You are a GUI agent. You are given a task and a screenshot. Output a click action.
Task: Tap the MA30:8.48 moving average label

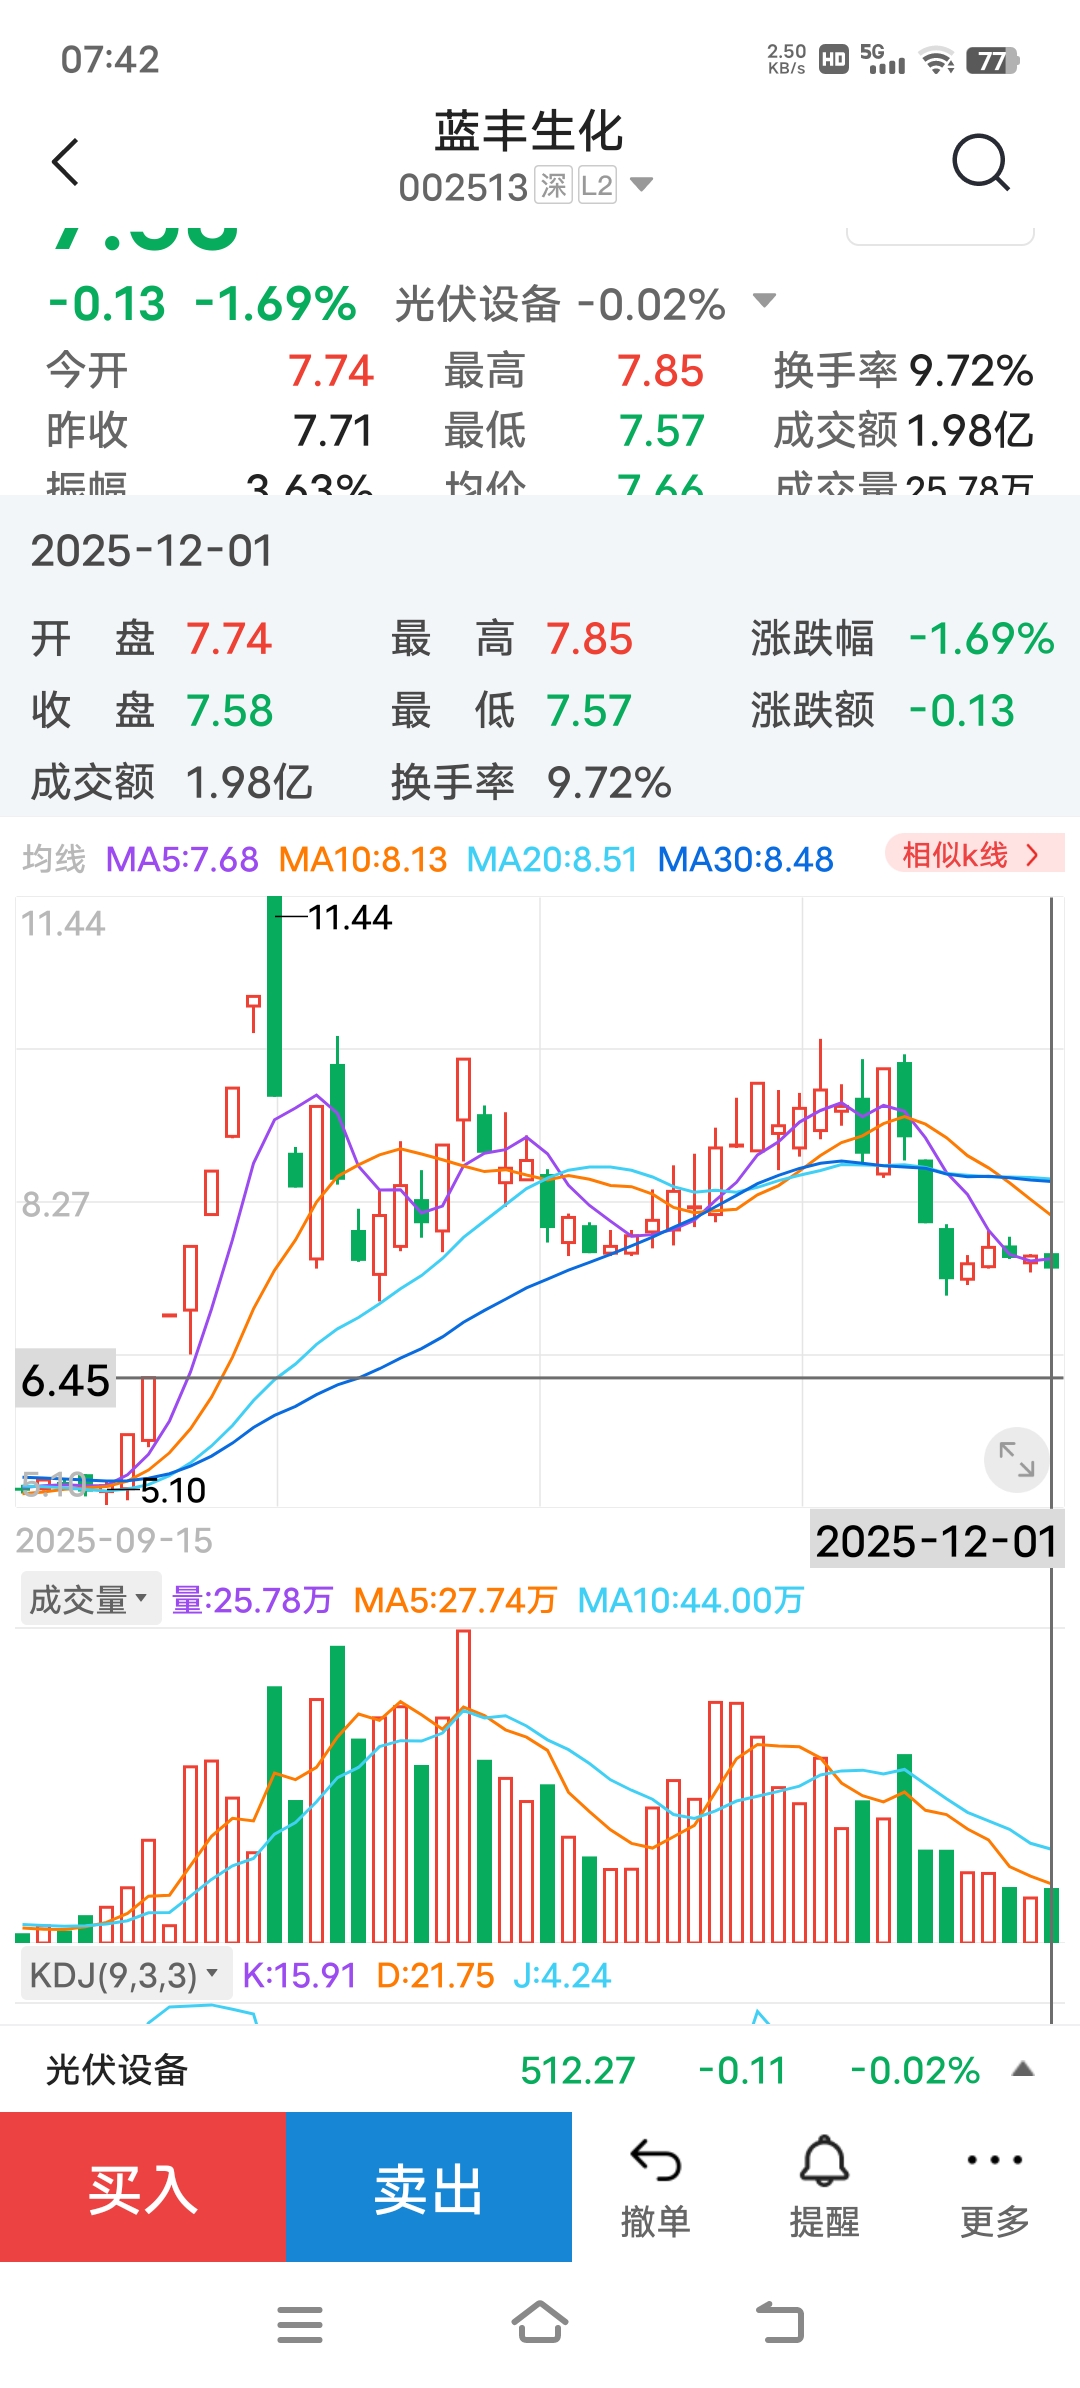click(745, 859)
